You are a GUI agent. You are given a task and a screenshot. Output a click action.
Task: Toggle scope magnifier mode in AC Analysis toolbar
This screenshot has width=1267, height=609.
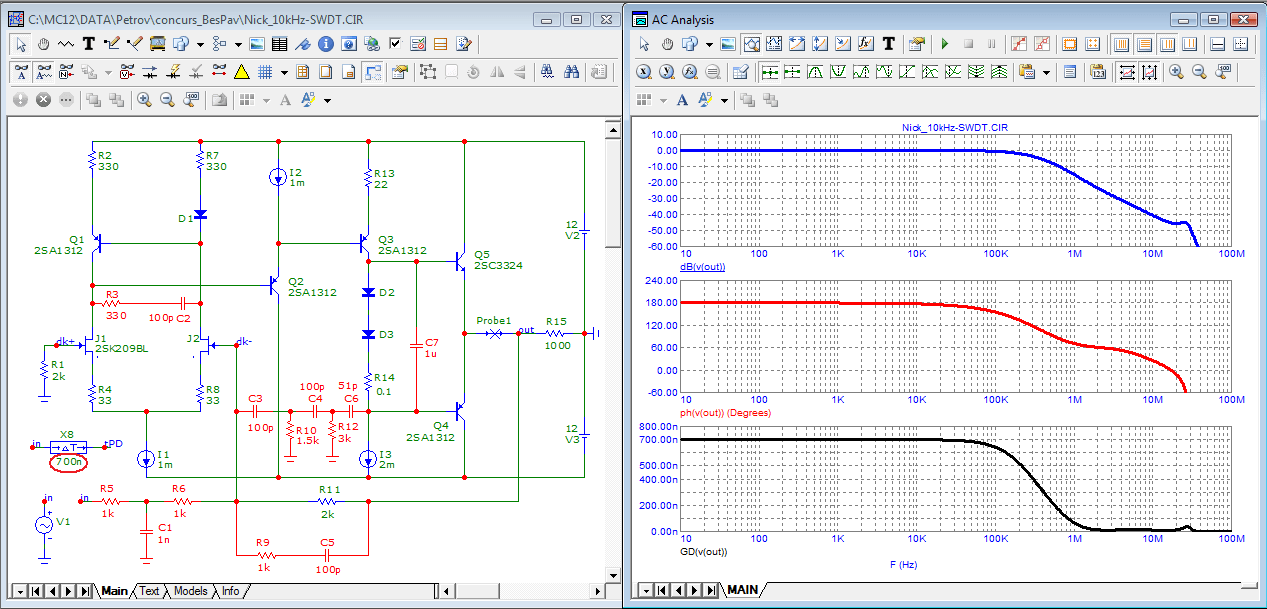pos(751,44)
